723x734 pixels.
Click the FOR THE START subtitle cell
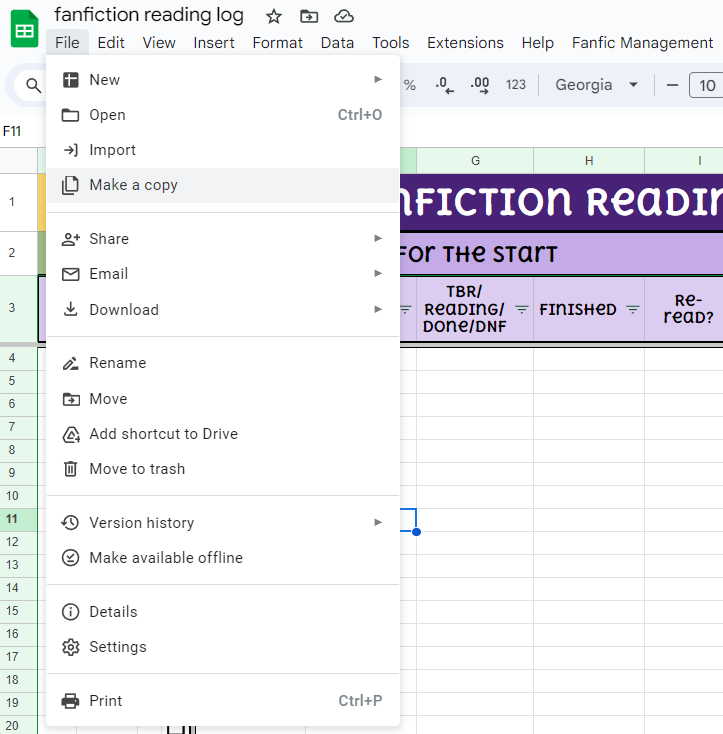click(562, 254)
